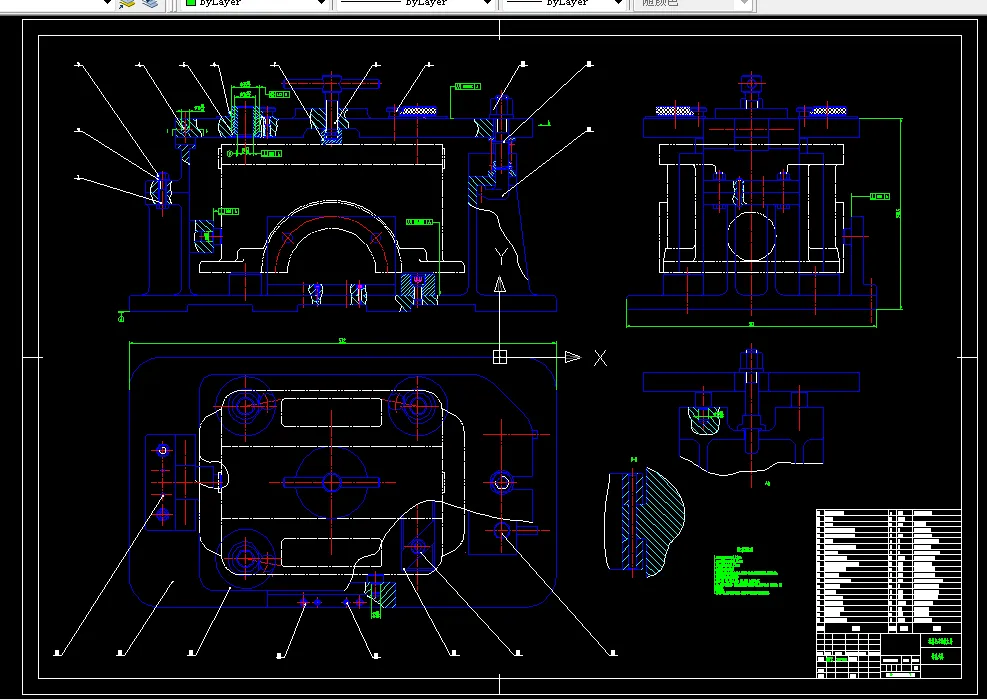Select the green ByLayer color swatch

tap(190, 3)
